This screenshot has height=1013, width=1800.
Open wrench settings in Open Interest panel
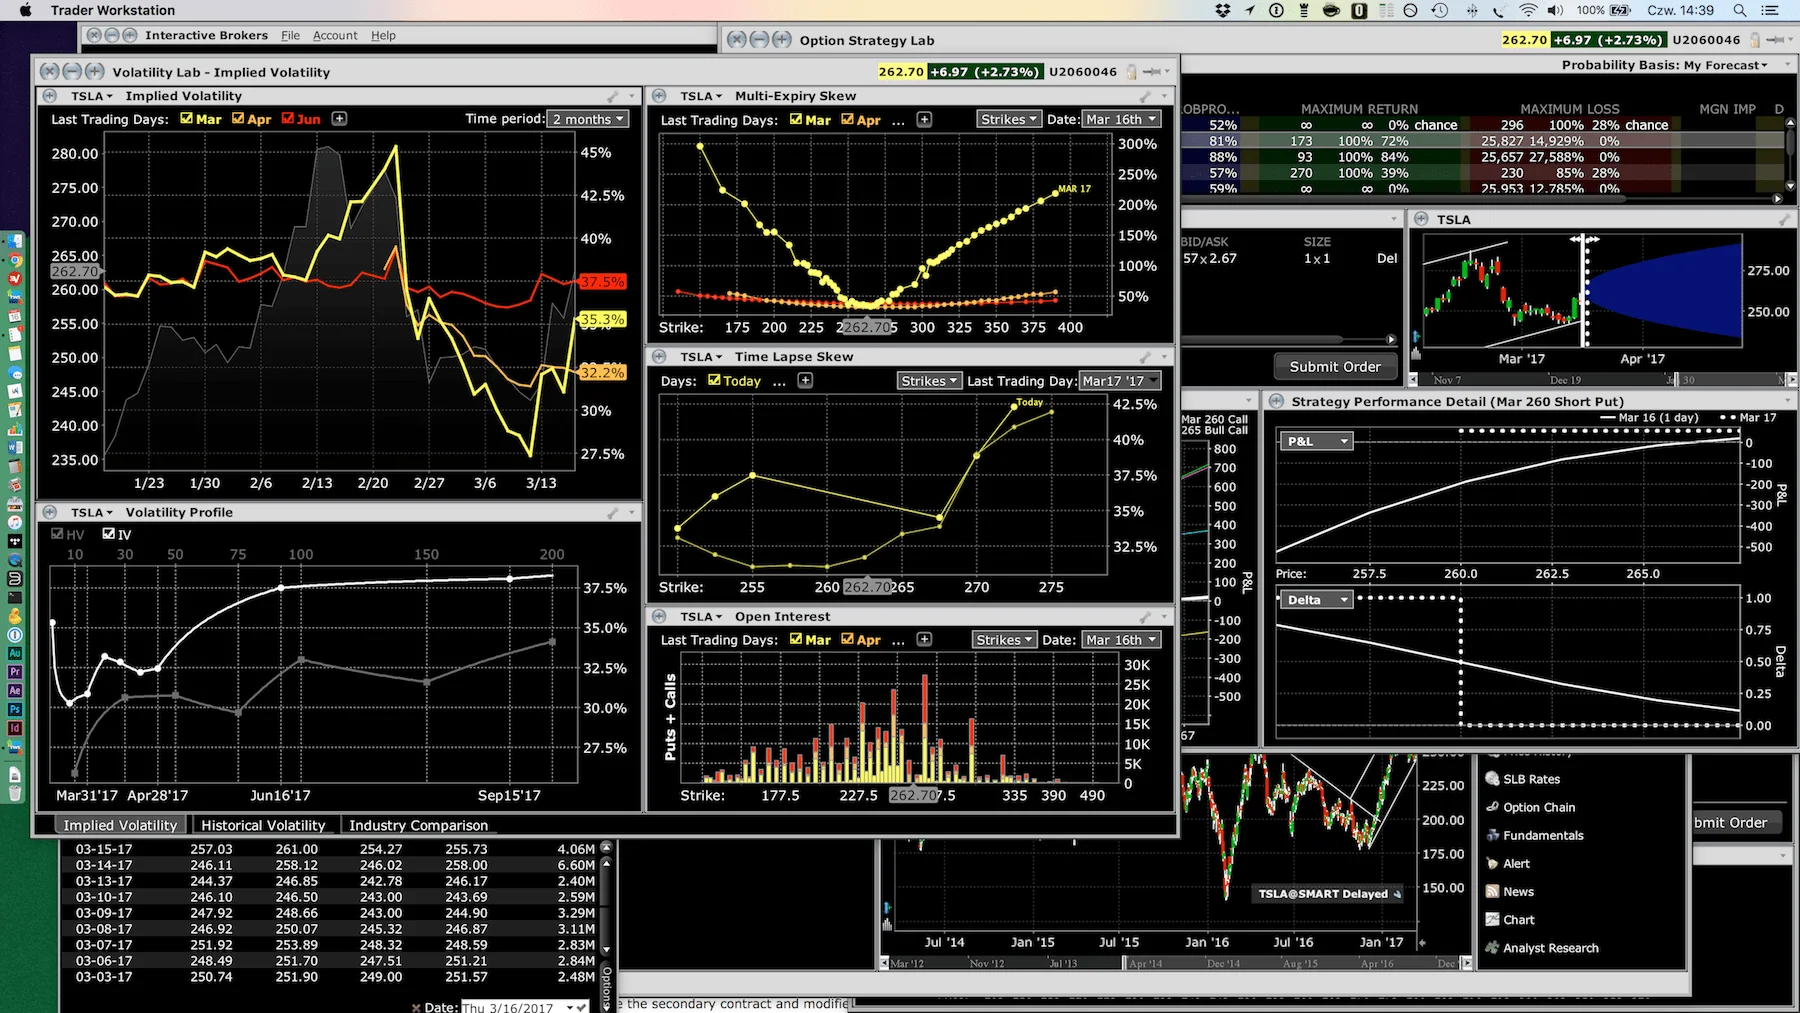[x=1146, y=617]
